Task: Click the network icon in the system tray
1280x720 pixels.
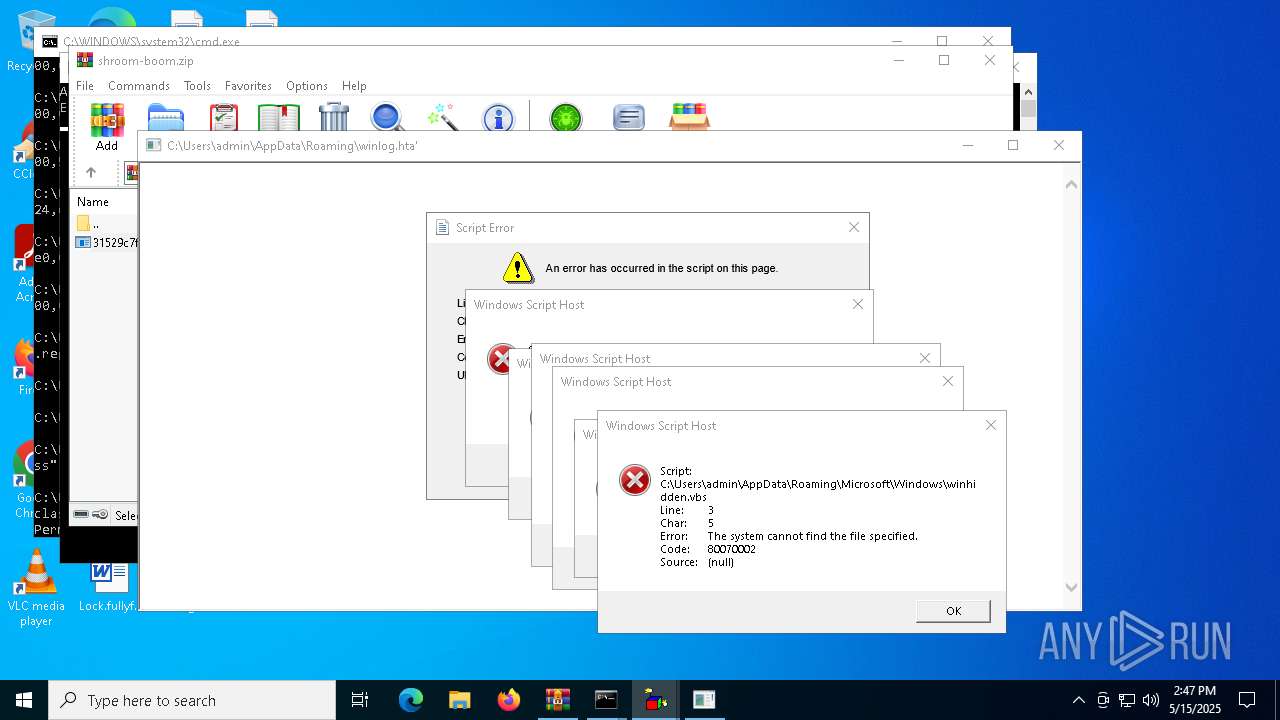Action: tap(1127, 700)
